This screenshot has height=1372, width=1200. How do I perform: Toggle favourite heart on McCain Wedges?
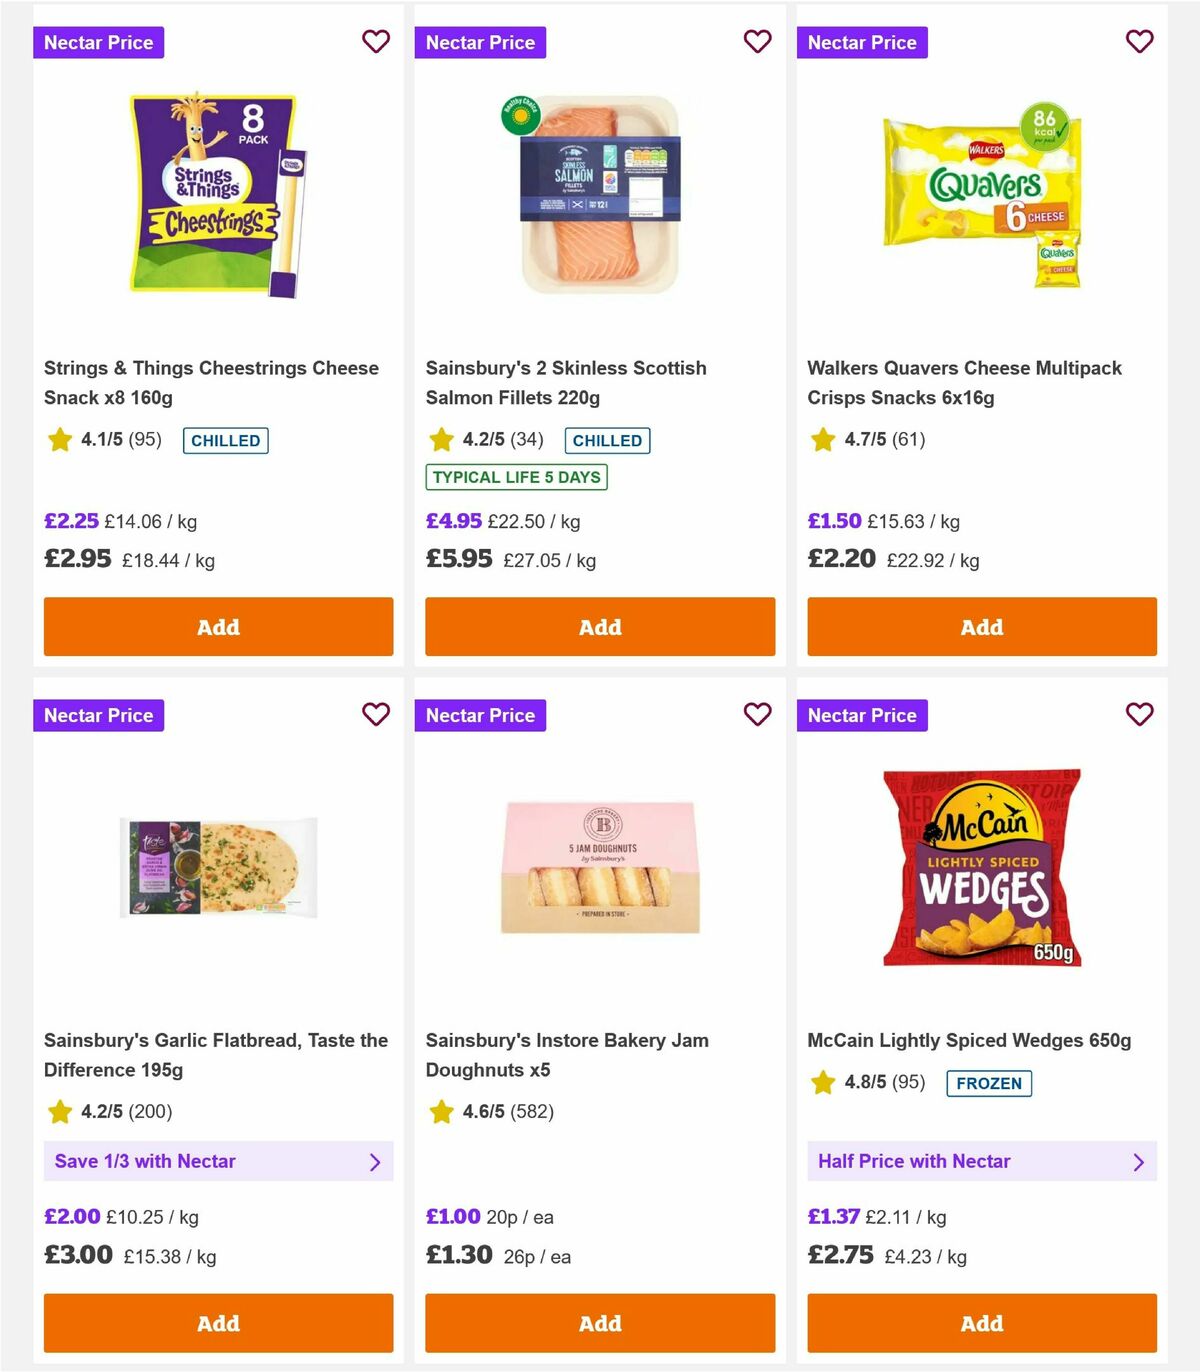(1139, 715)
